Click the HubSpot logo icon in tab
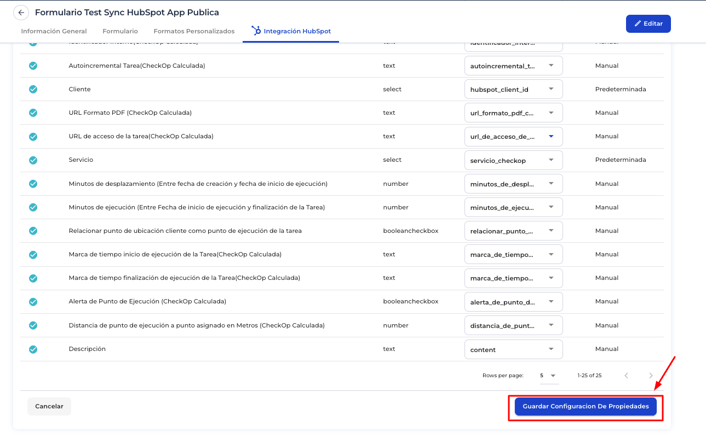This screenshot has height=439, width=706. [x=256, y=31]
